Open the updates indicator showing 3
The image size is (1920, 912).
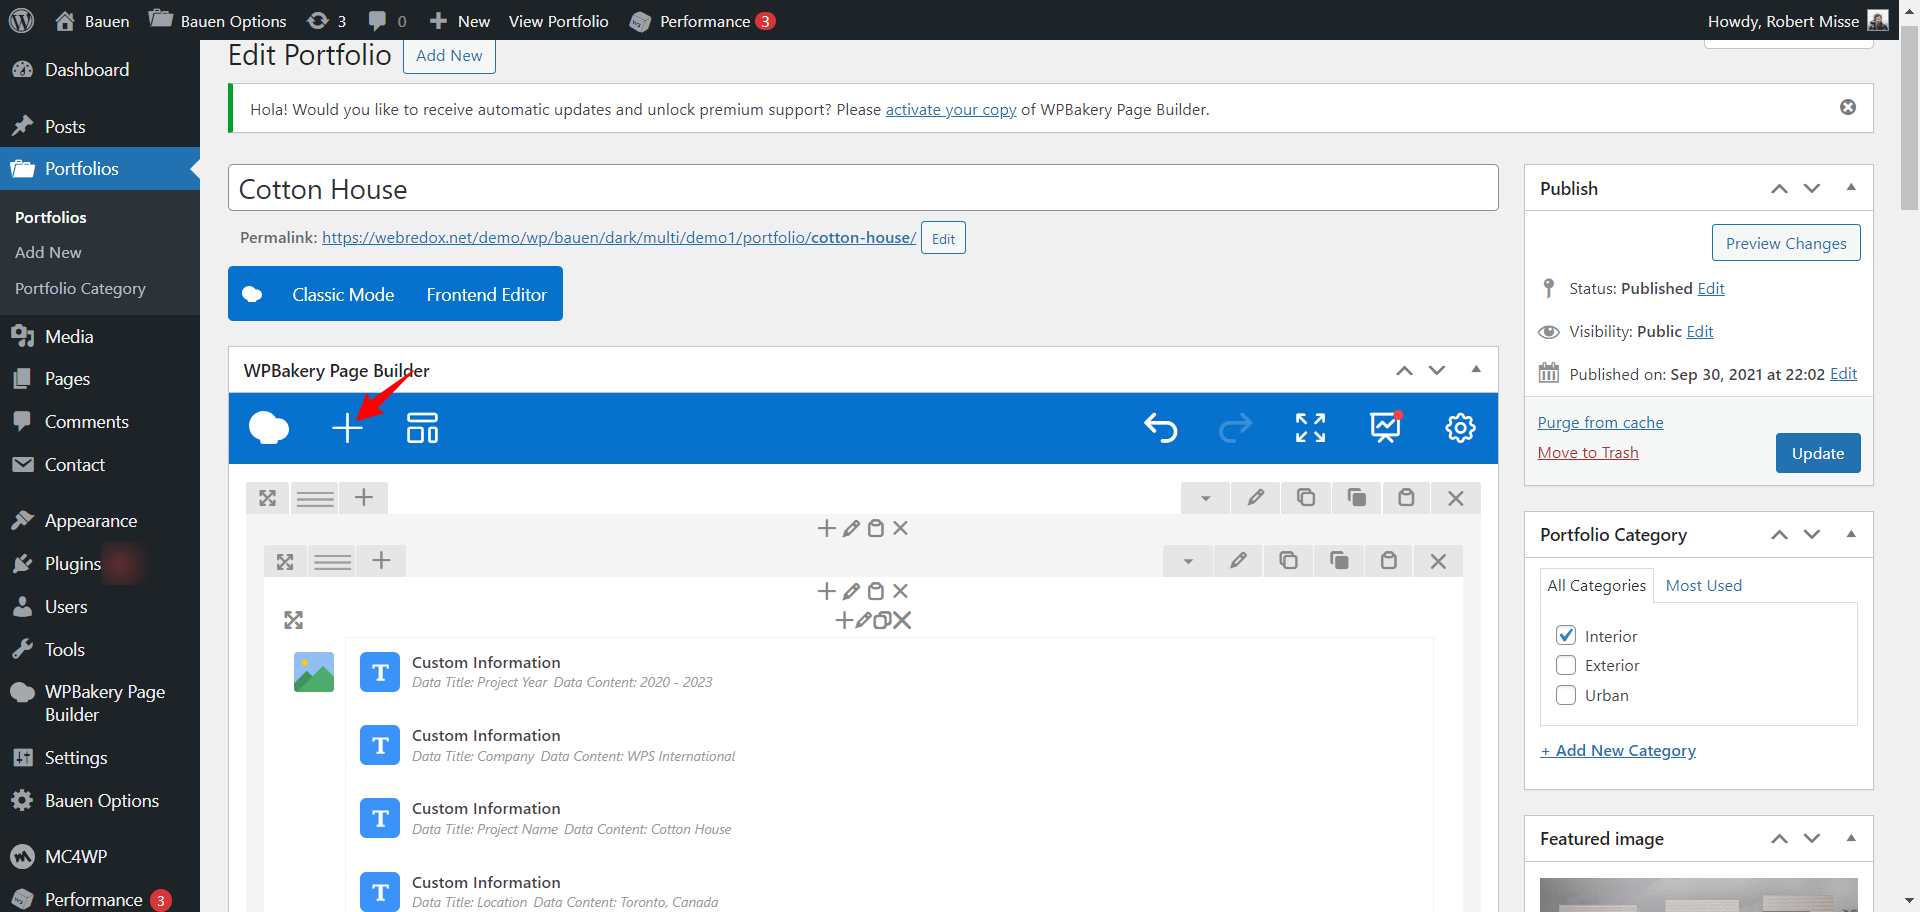[x=326, y=21]
